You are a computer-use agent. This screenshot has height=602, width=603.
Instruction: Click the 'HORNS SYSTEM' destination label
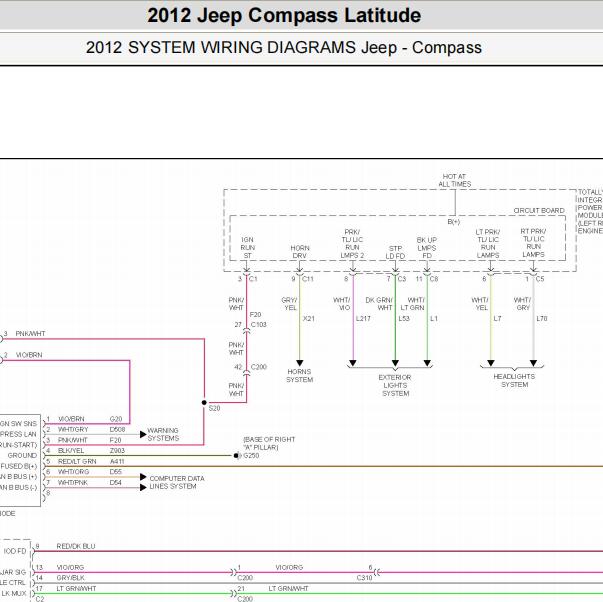[299, 375]
